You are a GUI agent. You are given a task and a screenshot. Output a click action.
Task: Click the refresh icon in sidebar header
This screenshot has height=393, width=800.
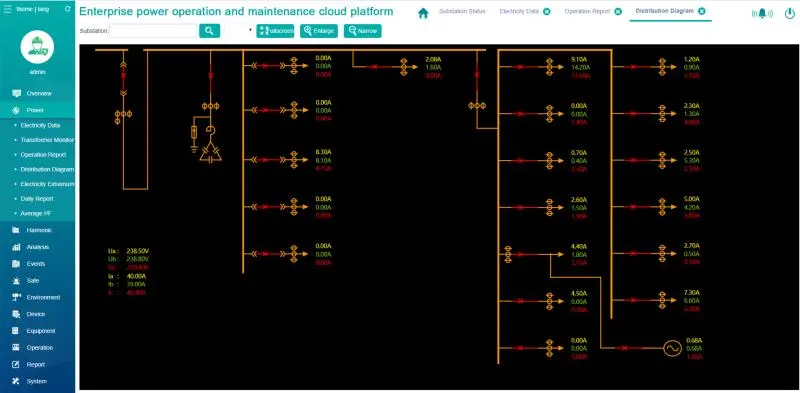[68, 9]
